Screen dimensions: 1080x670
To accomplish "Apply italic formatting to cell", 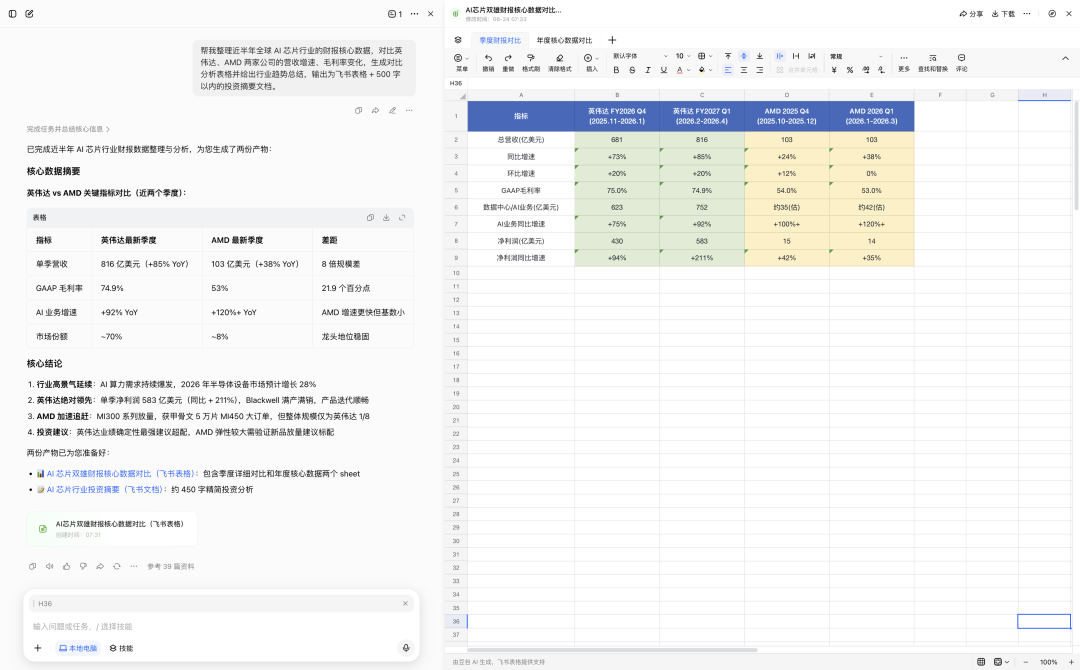I will pyautogui.click(x=648, y=70).
